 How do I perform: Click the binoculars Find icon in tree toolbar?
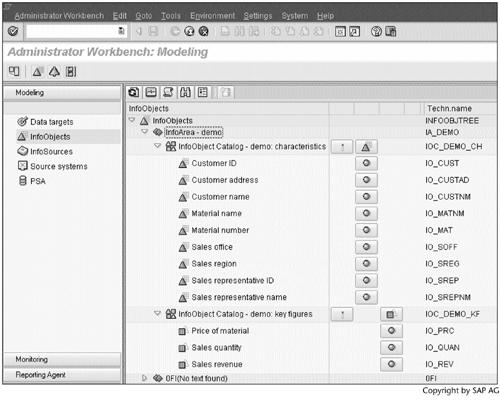185,92
